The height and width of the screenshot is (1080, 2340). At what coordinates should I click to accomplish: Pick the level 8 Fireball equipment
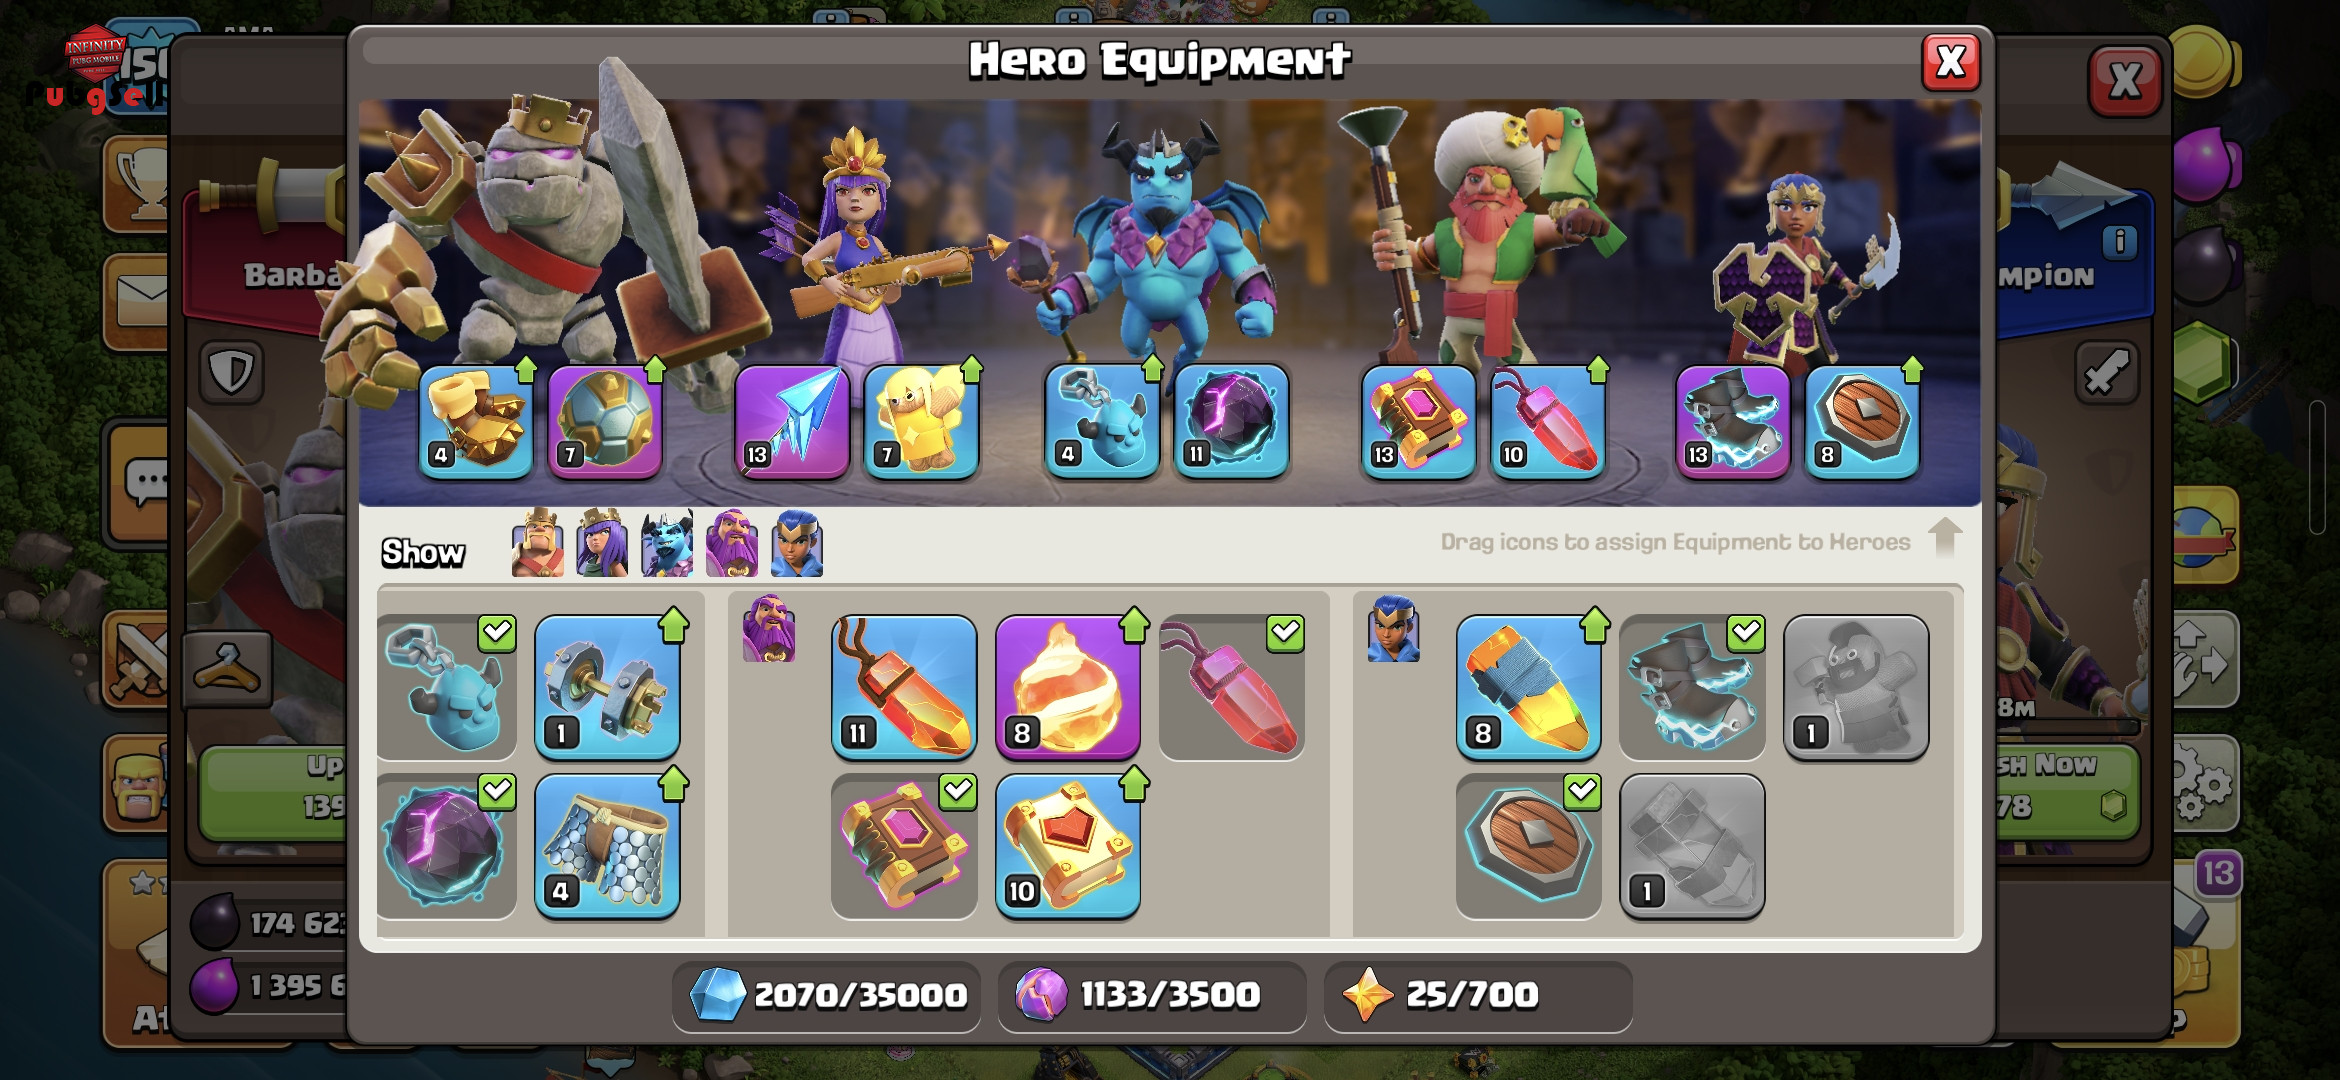point(1068,687)
